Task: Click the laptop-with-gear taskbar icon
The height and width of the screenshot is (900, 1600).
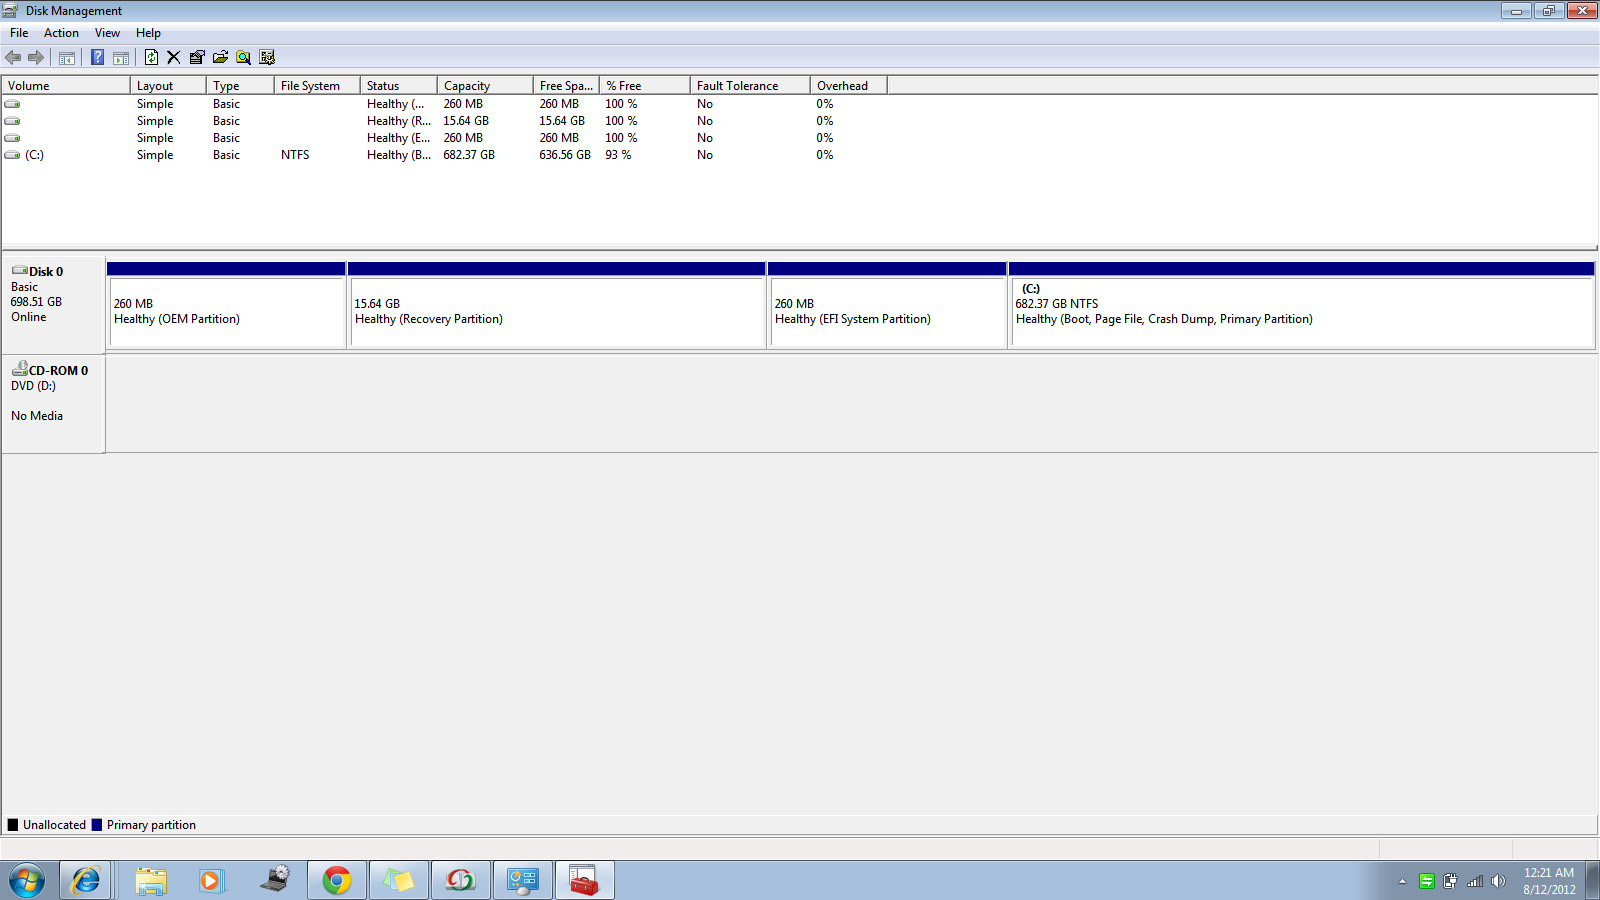Action: 275,881
